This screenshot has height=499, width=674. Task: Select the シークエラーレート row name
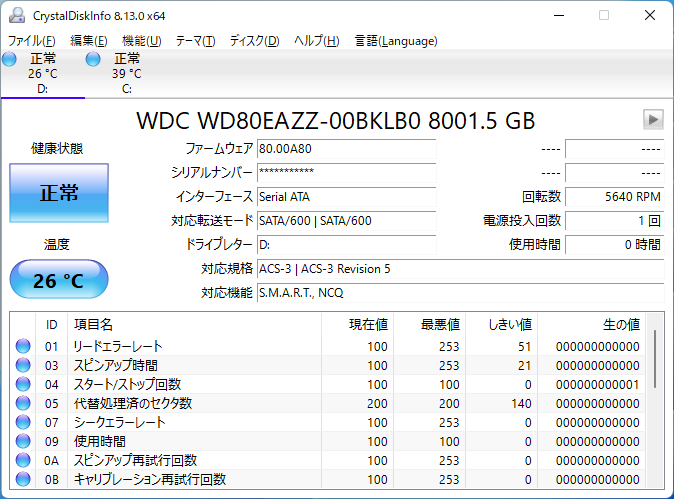point(119,422)
